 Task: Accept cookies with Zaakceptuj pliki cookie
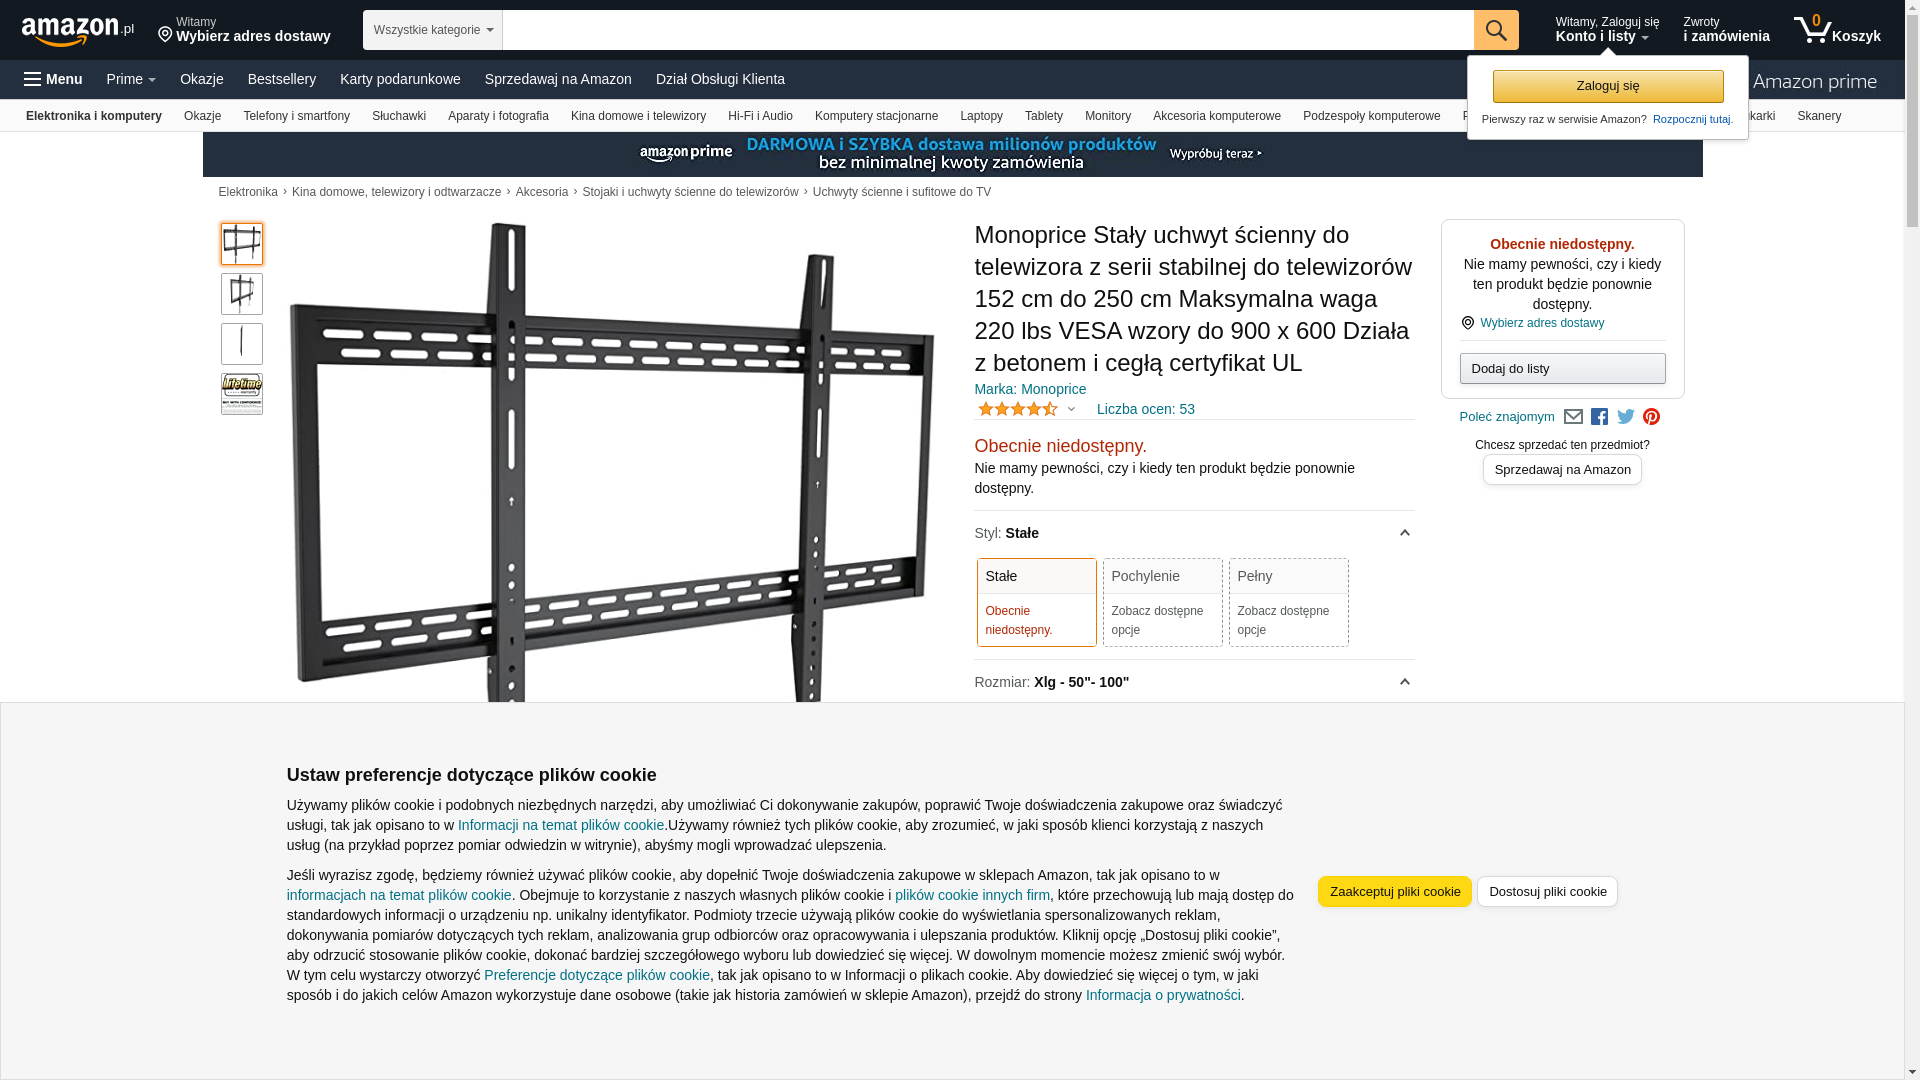[1394, 891]
